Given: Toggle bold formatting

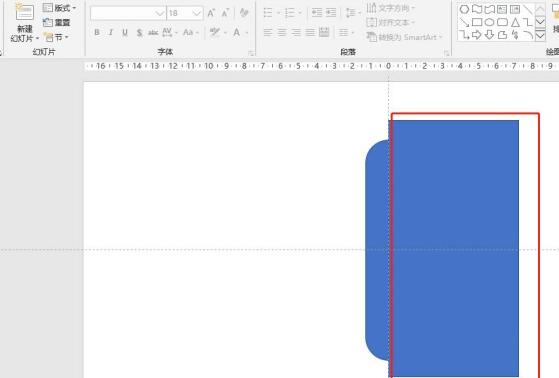Looking at the screenshot, I should (x=97, y=32).
